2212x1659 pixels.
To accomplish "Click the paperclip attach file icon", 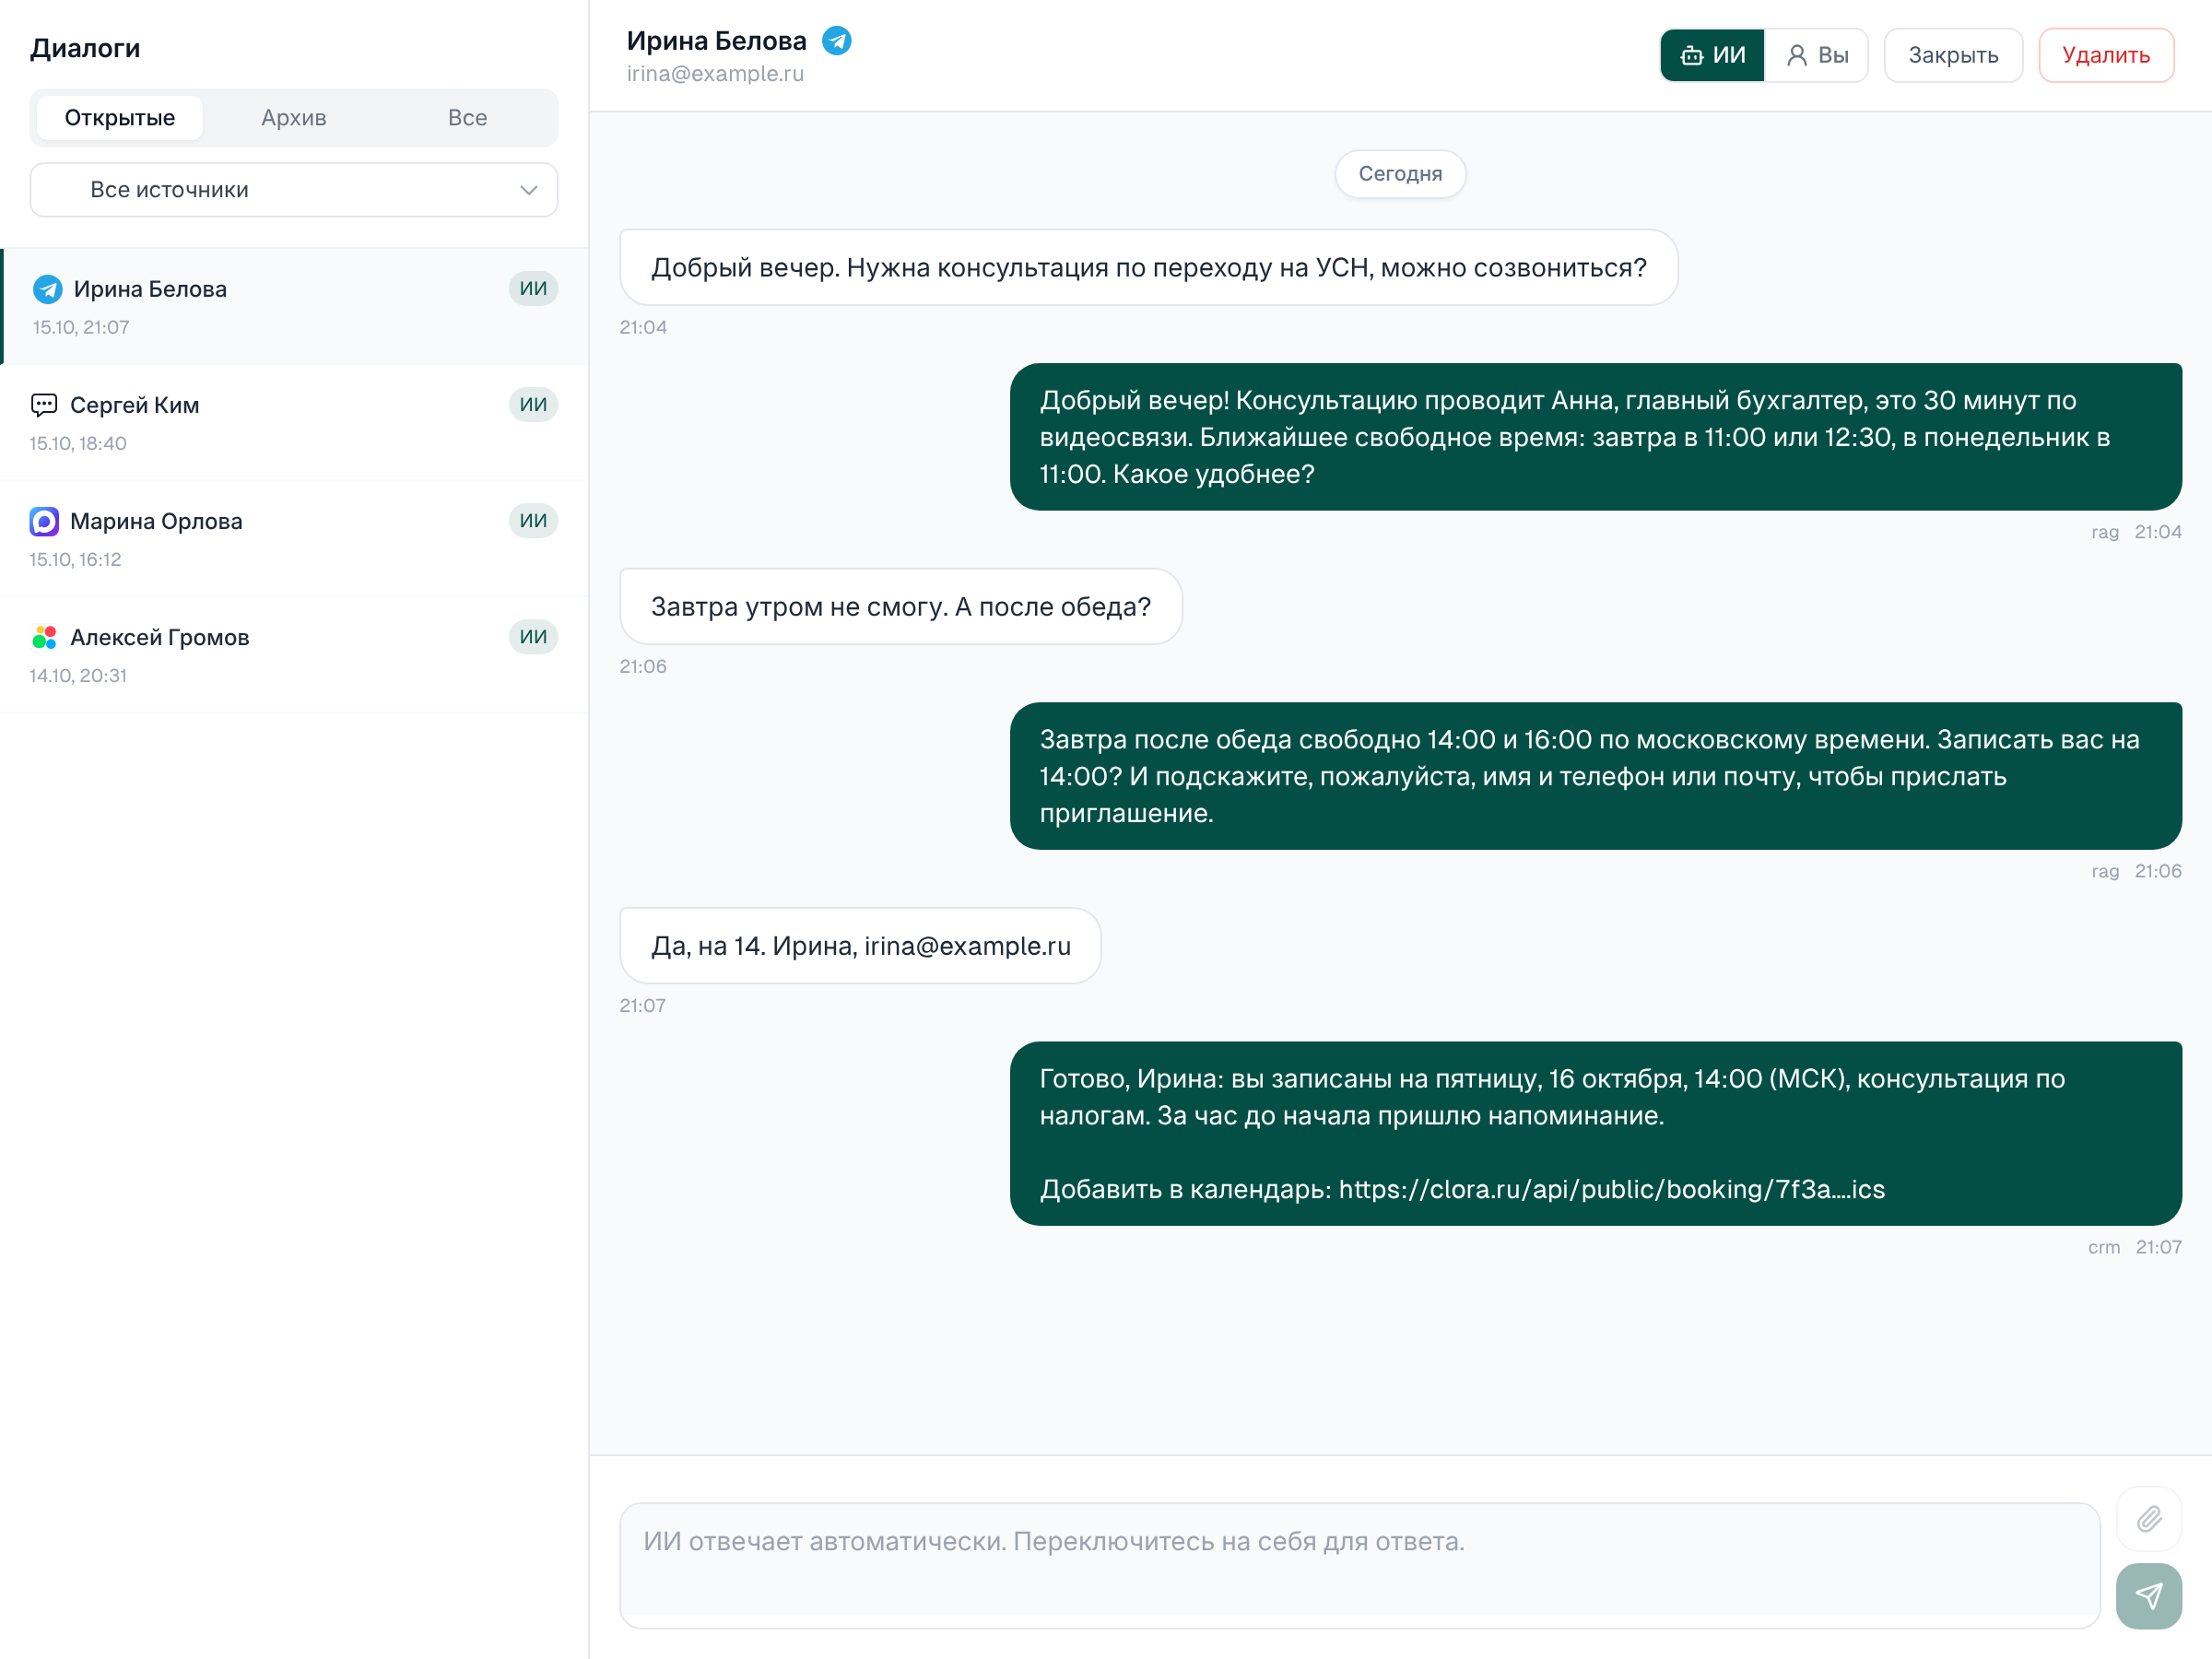I will click(2148, 1519).
